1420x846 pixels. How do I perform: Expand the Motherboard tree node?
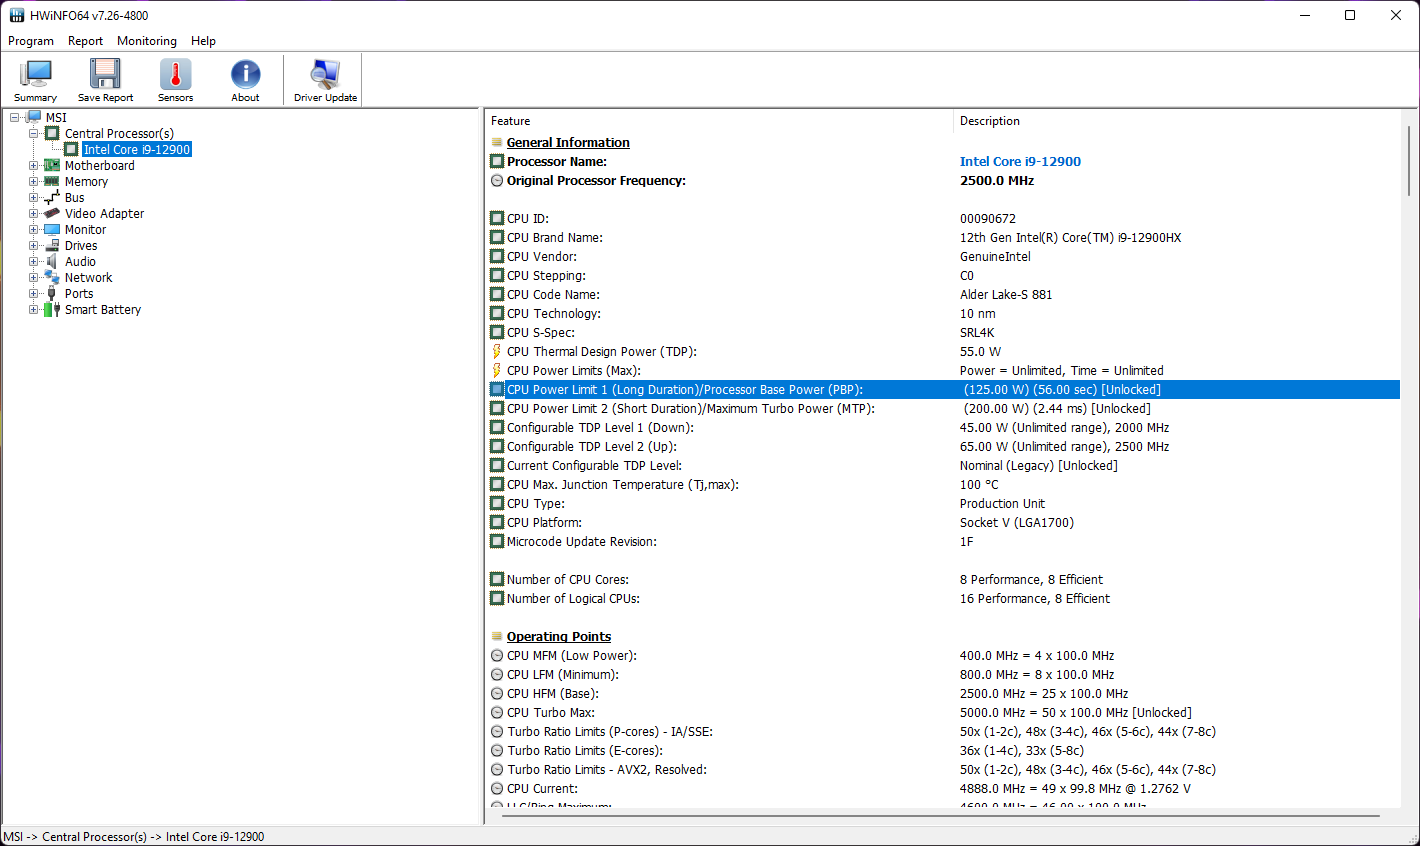tap(34, 166)
